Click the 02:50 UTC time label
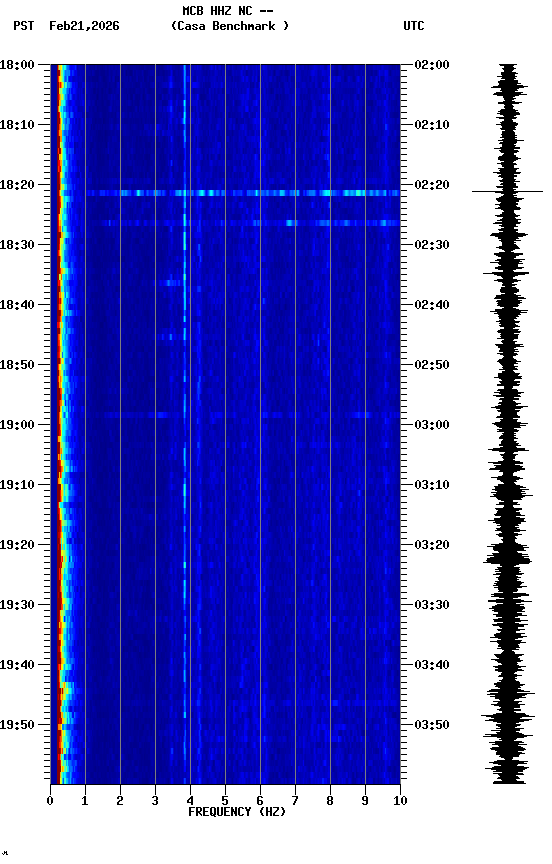Viewport: 552px width, 864px height. coord(432,365)
